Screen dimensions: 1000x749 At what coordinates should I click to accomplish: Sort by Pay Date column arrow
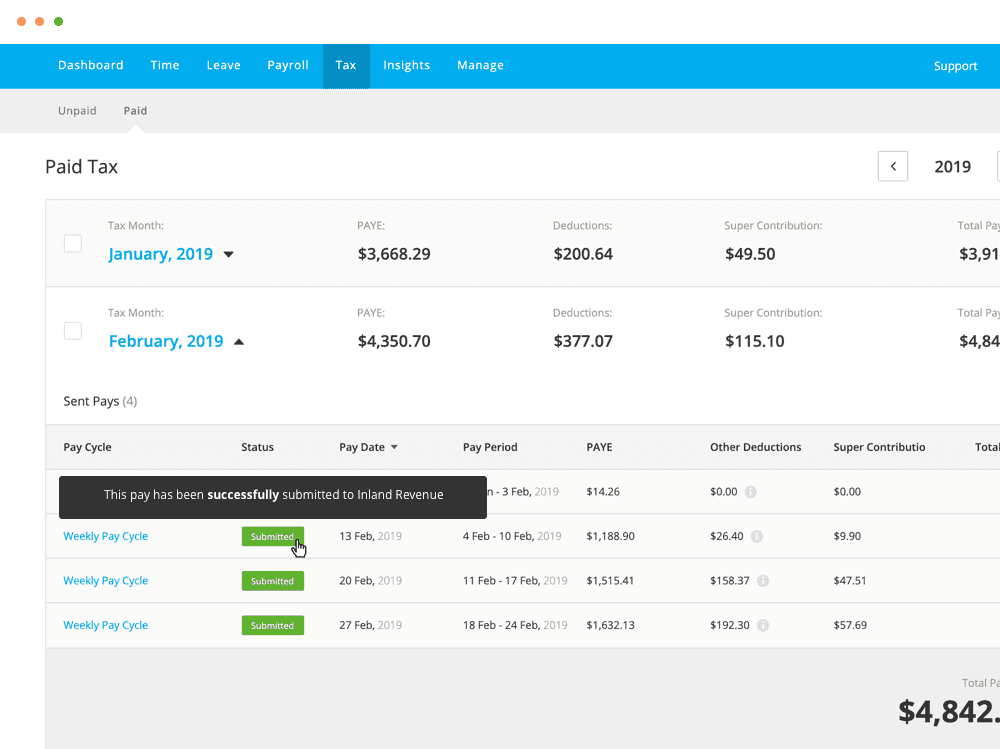394,448
